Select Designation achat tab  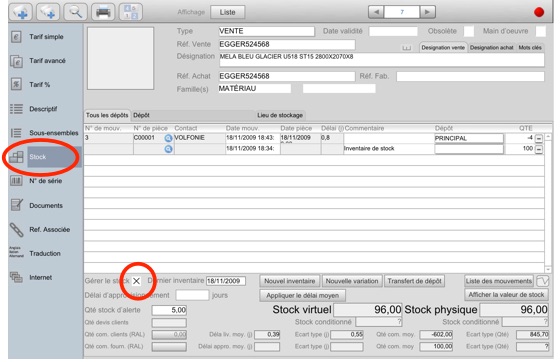(x=491, y=47)
